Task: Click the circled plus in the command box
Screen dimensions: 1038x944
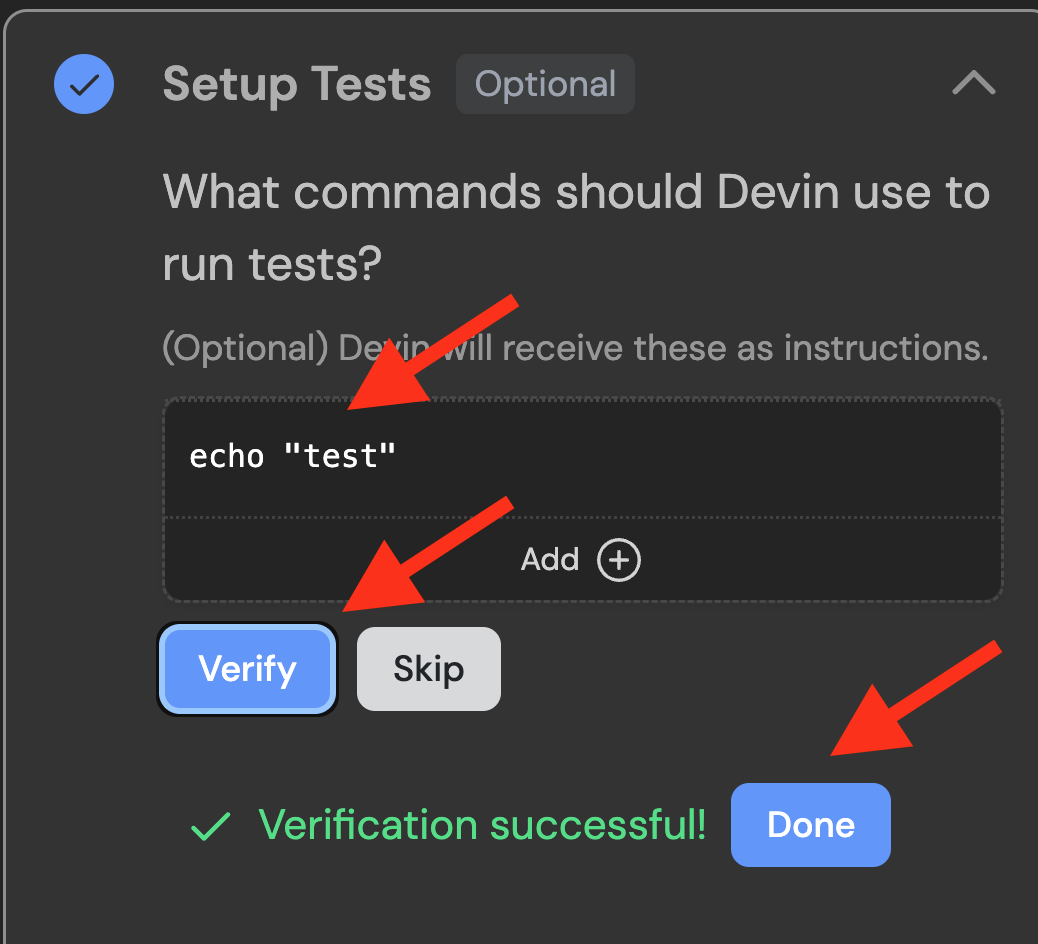Action: point(618,560)
